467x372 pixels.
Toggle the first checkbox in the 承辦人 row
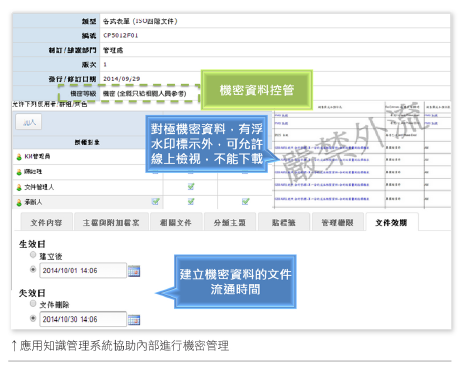[x=155, y=202]
